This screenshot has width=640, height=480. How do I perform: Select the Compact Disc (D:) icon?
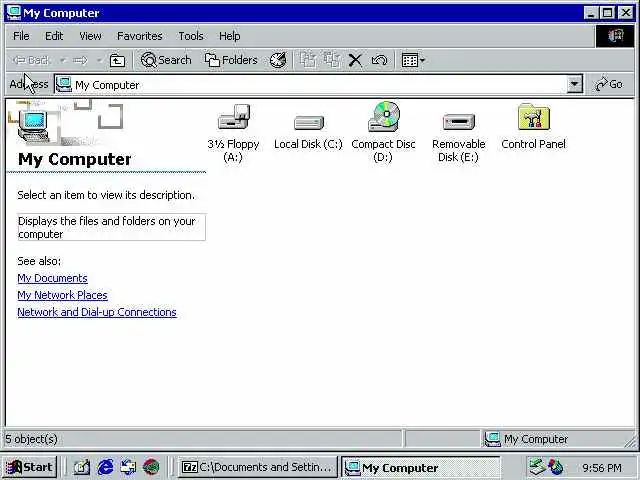384,116
